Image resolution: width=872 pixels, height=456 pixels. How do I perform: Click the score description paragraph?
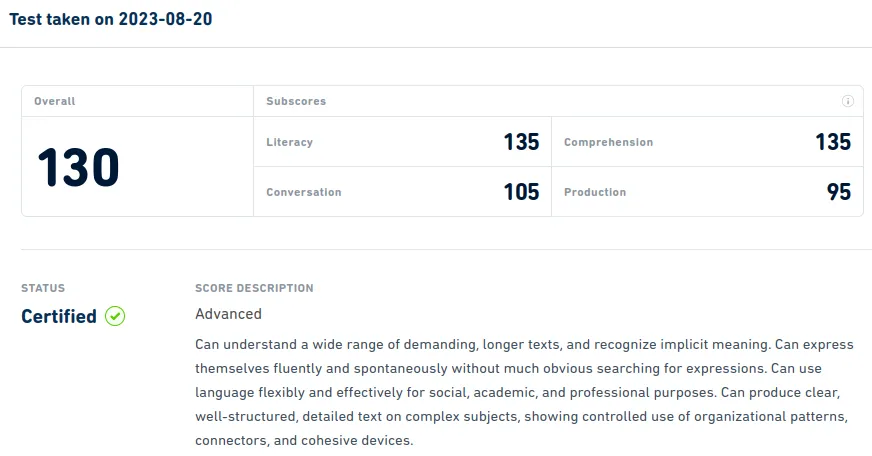tap(524, 392)
